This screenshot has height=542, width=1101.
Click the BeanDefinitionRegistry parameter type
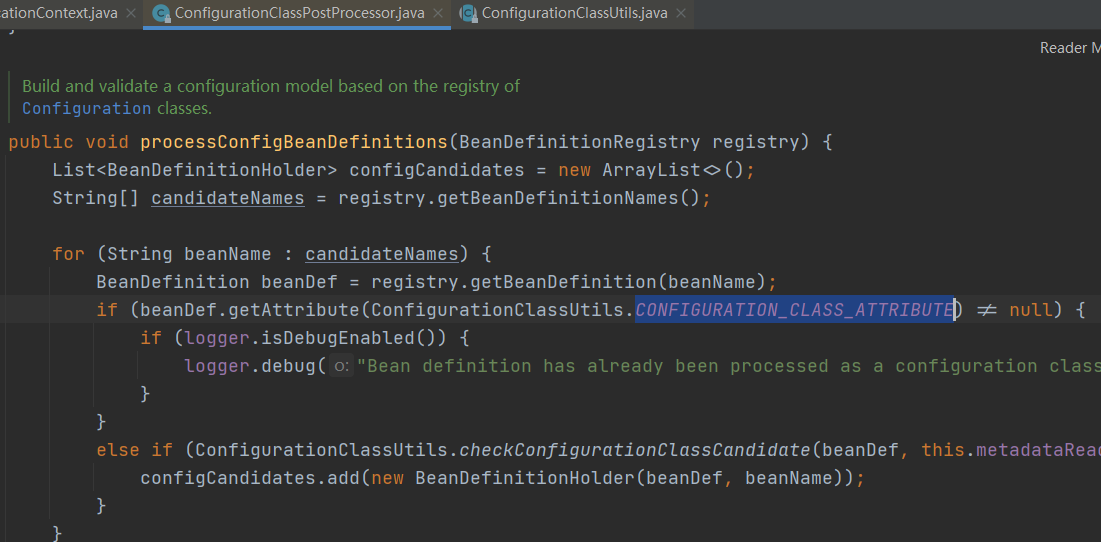point(579,143)
